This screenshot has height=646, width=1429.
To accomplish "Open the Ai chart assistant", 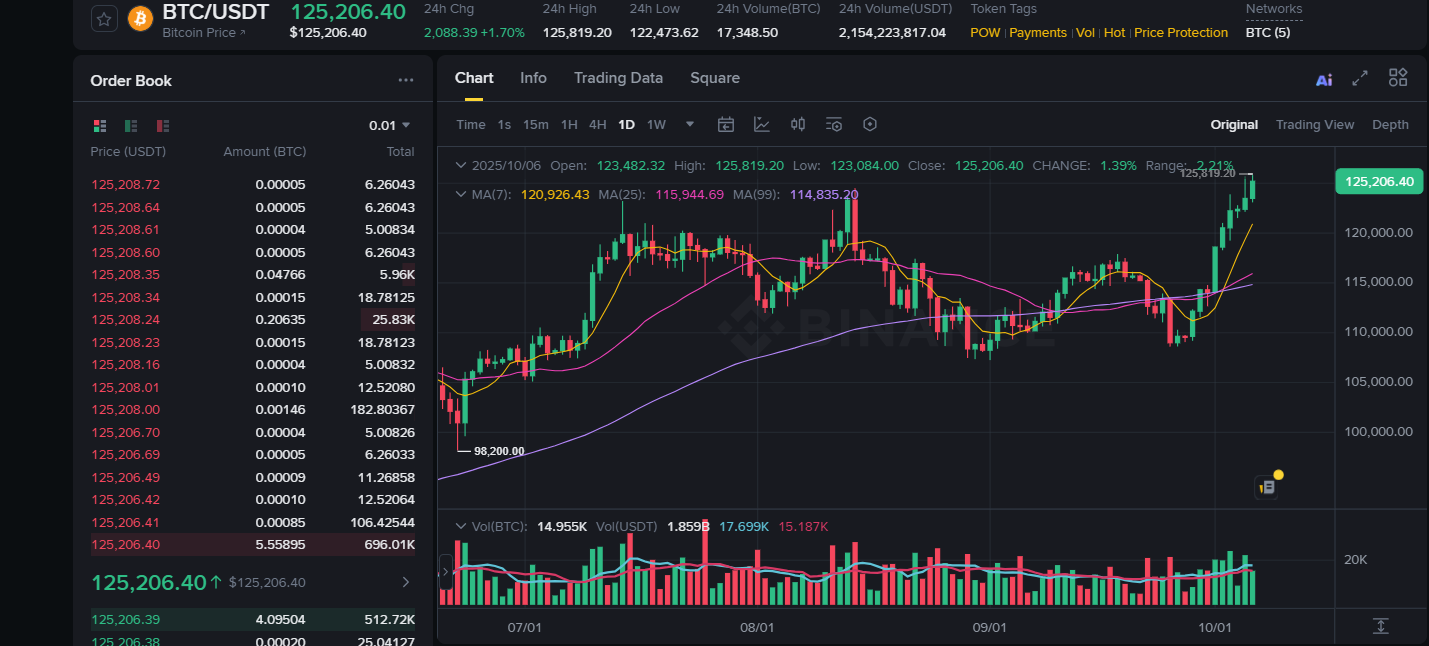I will click(x=1324, y=77).
